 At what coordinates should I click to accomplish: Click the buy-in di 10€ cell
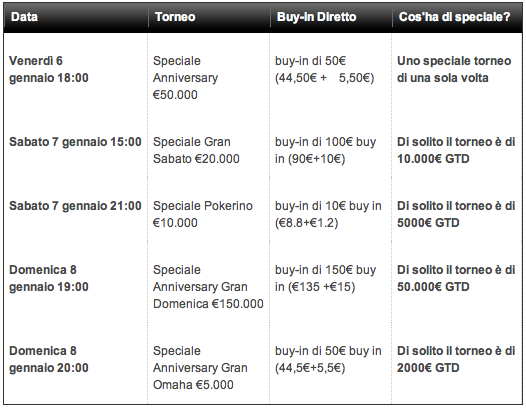point(328,214)
